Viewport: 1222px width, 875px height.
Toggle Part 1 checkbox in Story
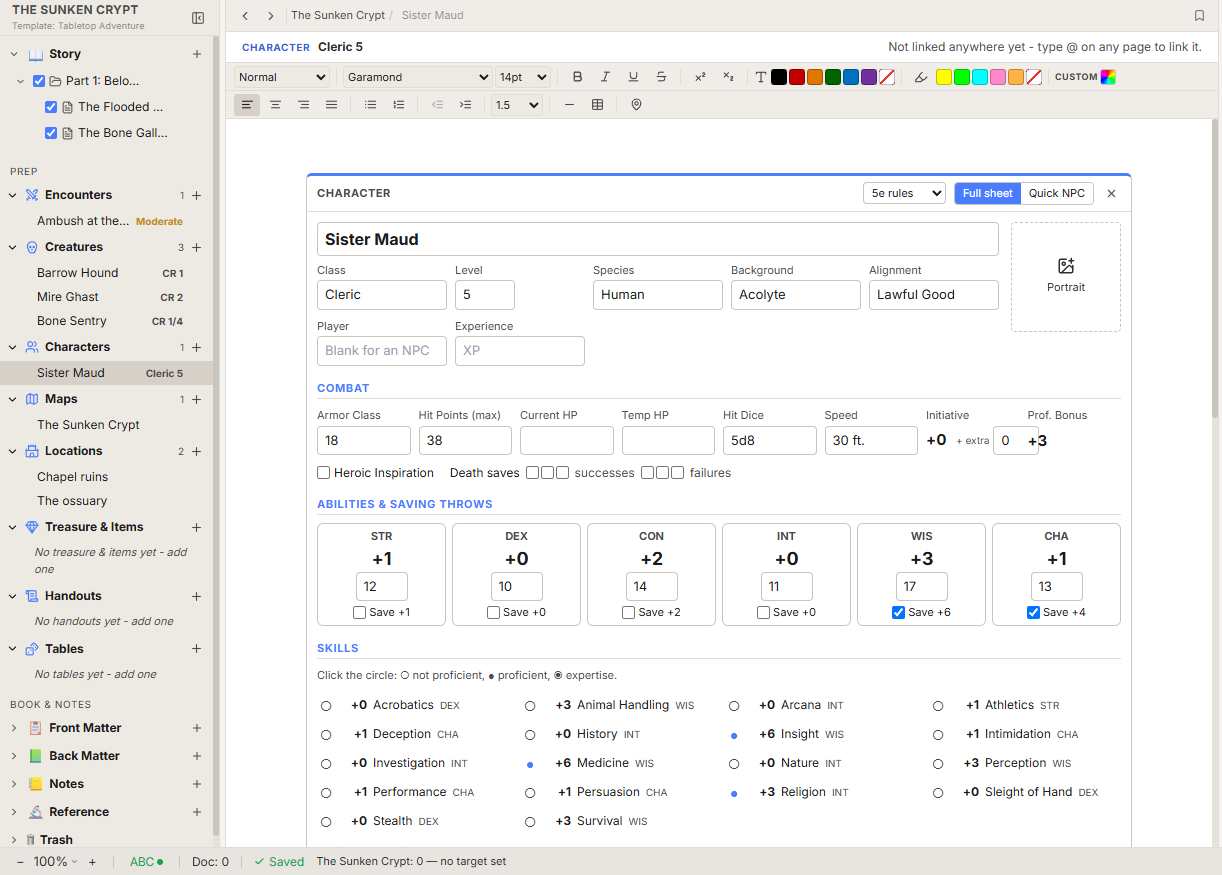coord(39,81)
